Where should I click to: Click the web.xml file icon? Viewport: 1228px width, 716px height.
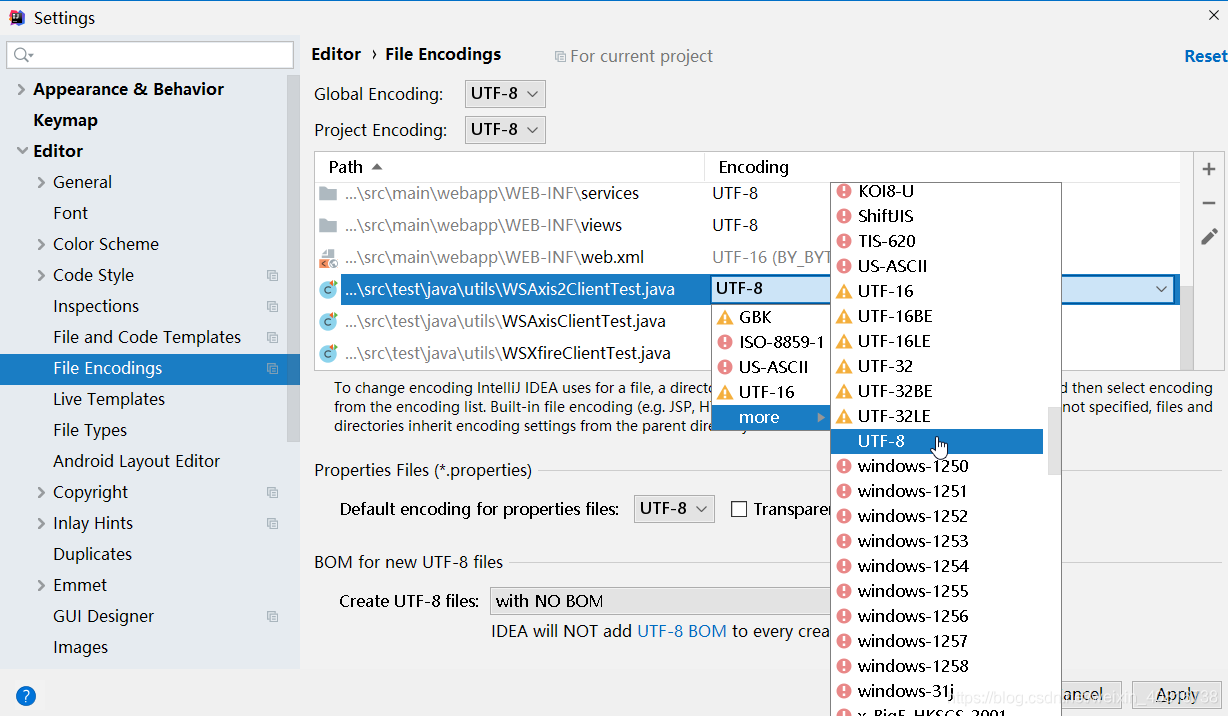[328, 258]
